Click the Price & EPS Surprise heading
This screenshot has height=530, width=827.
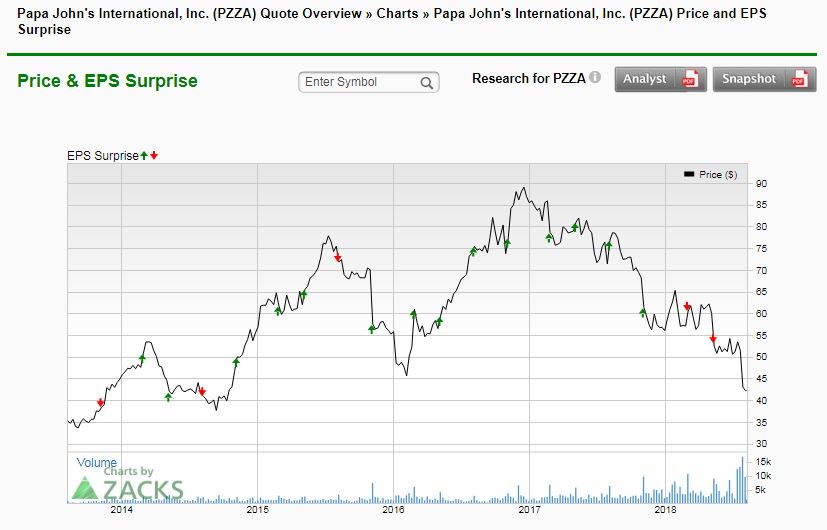108,81
